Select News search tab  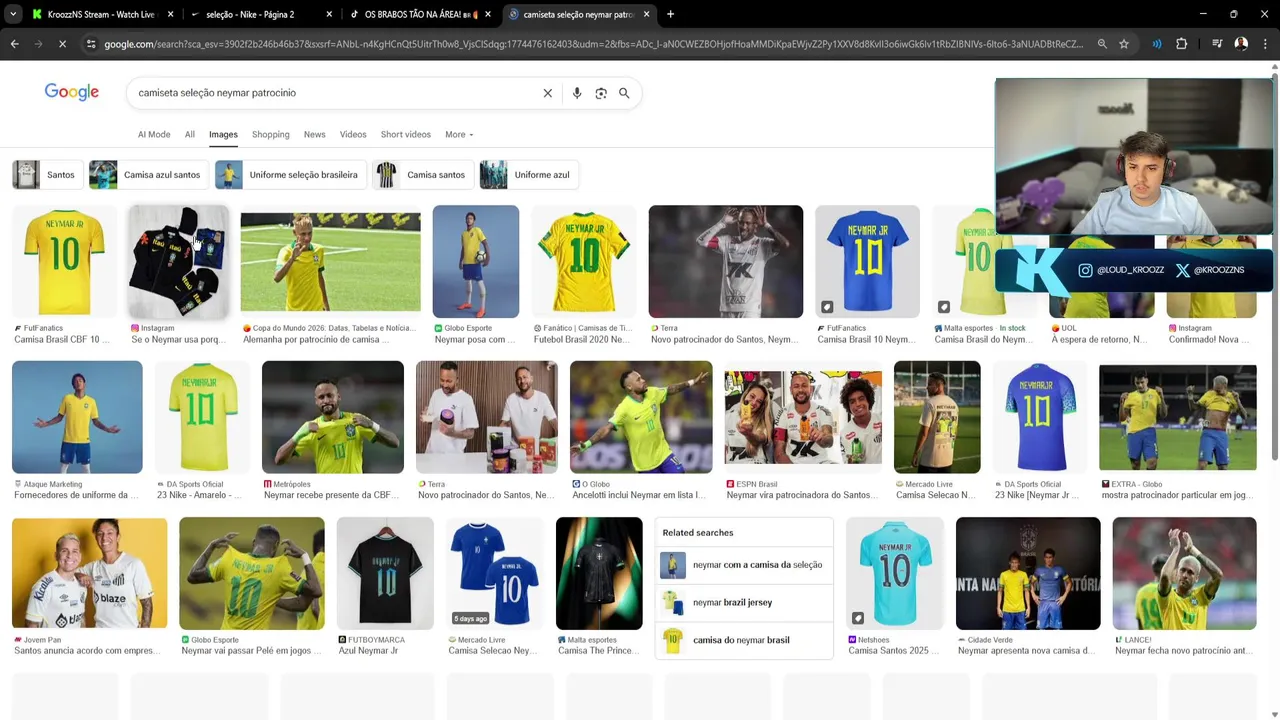point(314,134)
